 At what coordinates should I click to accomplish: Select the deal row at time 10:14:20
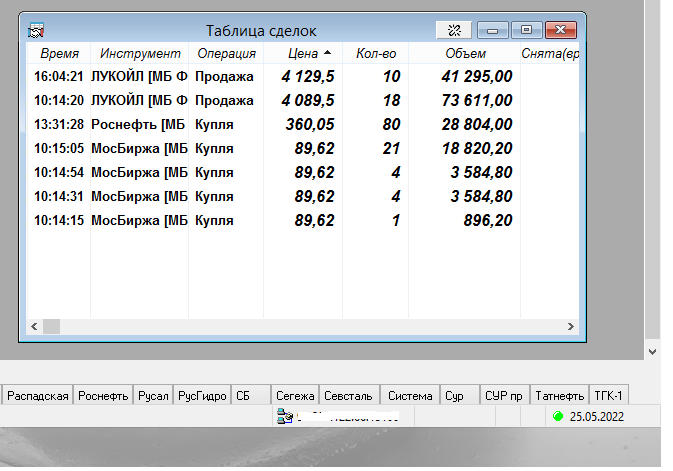click(x=303, y=100)
